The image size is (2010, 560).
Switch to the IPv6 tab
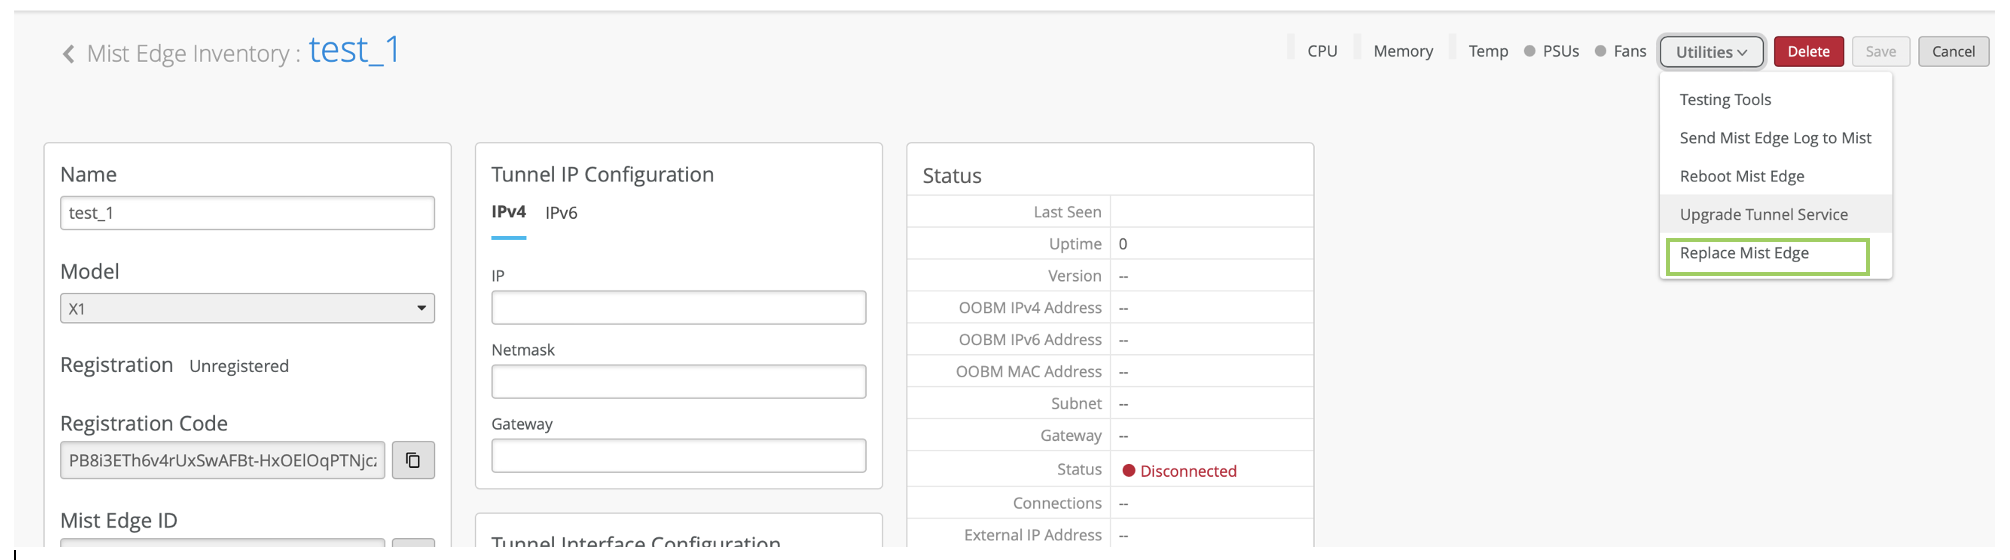click(x=561, y=213)
